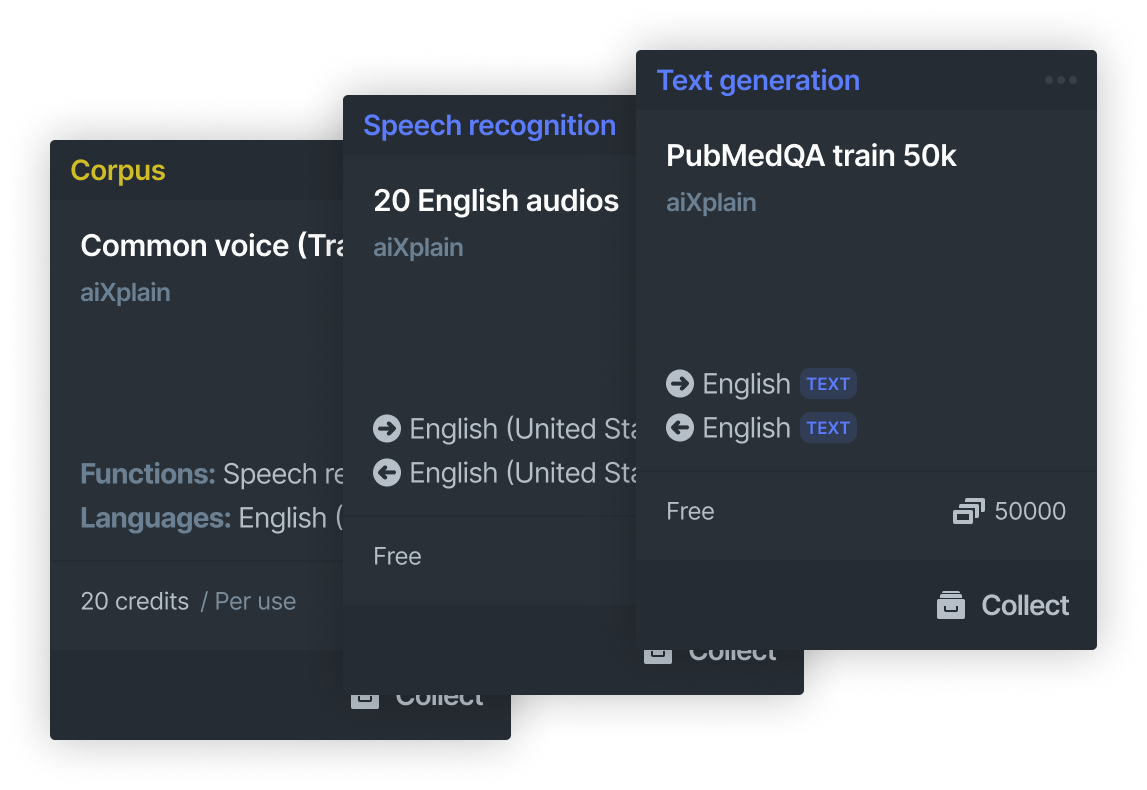Viewport: 1147px width, 790px height.
Task: Open the 20 English audios title
Action: (x=496, y=201)
